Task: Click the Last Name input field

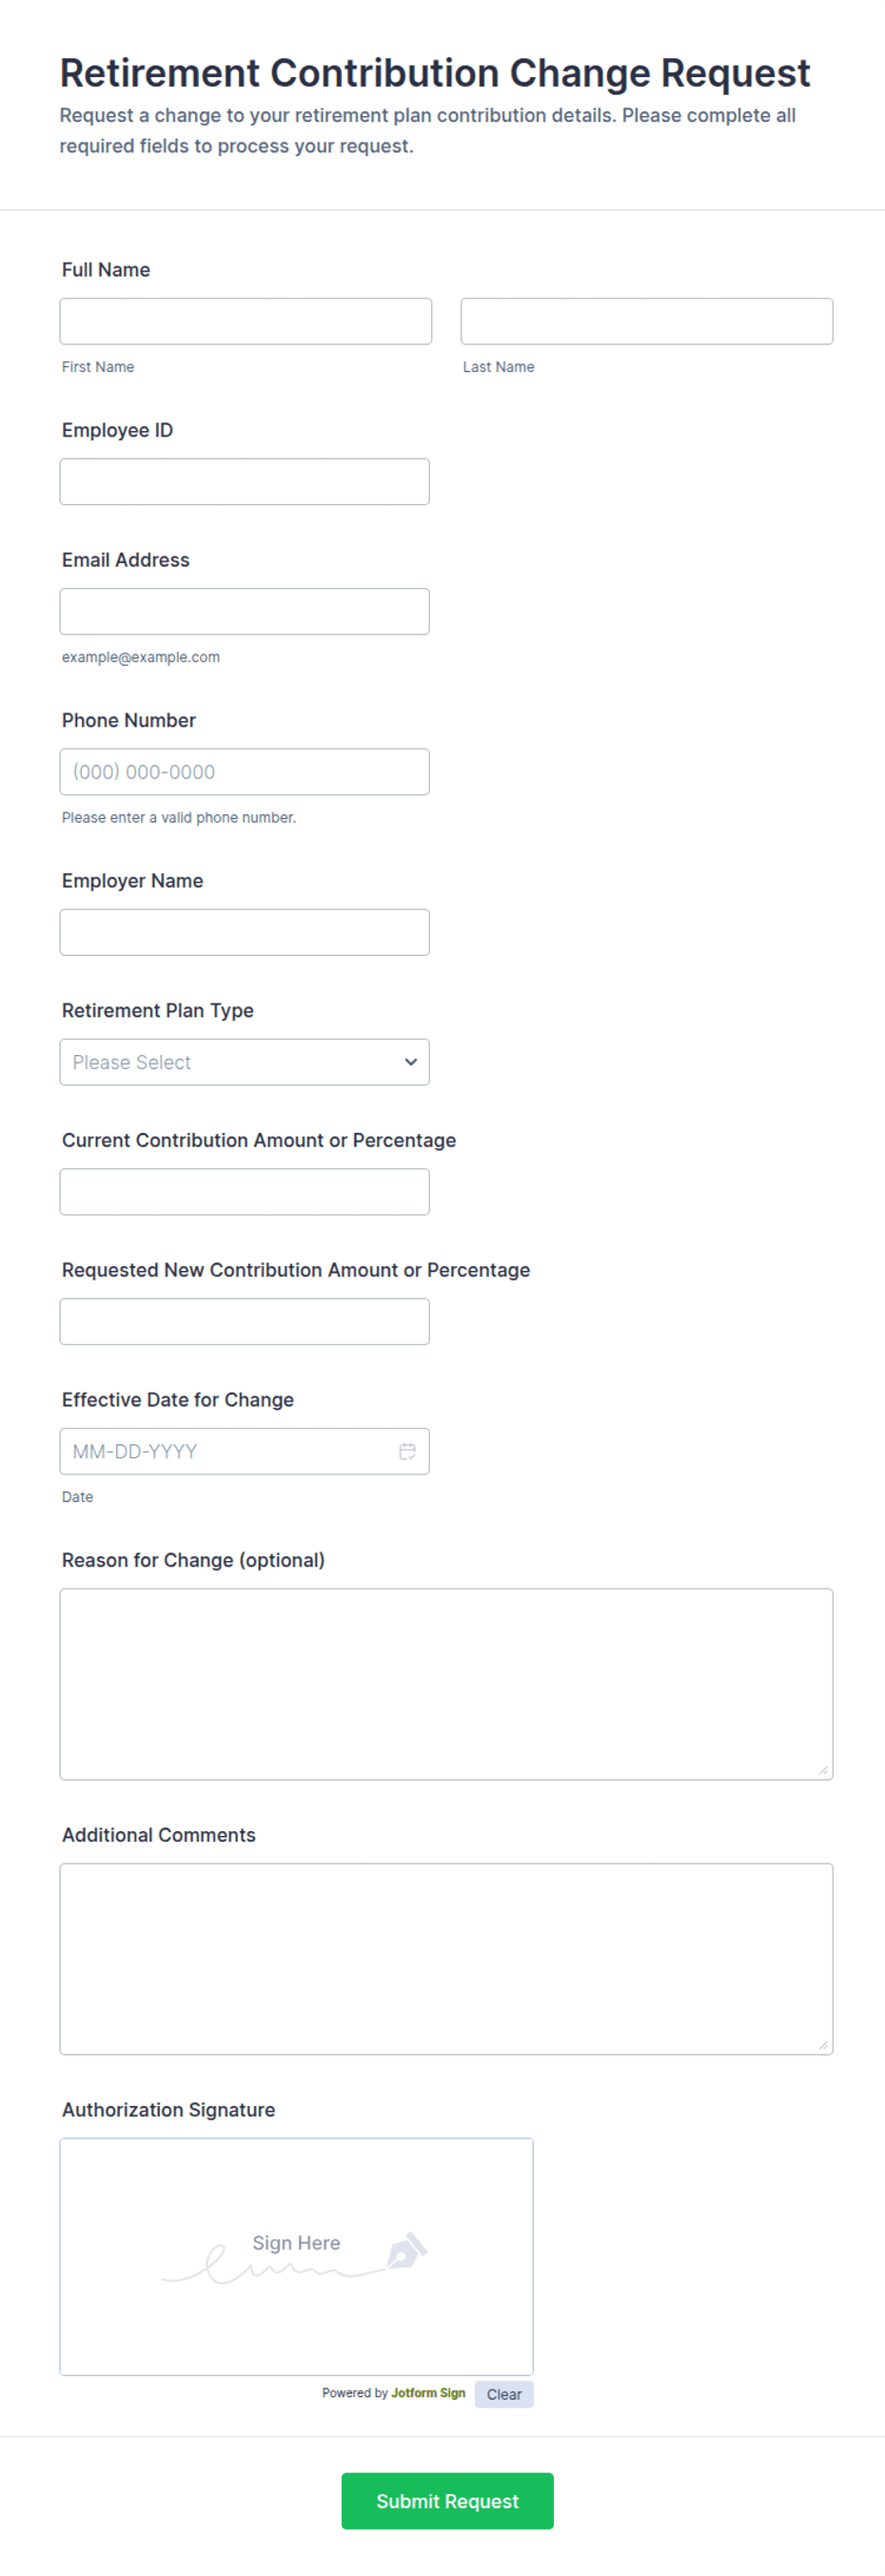Action: coord(646,321)
